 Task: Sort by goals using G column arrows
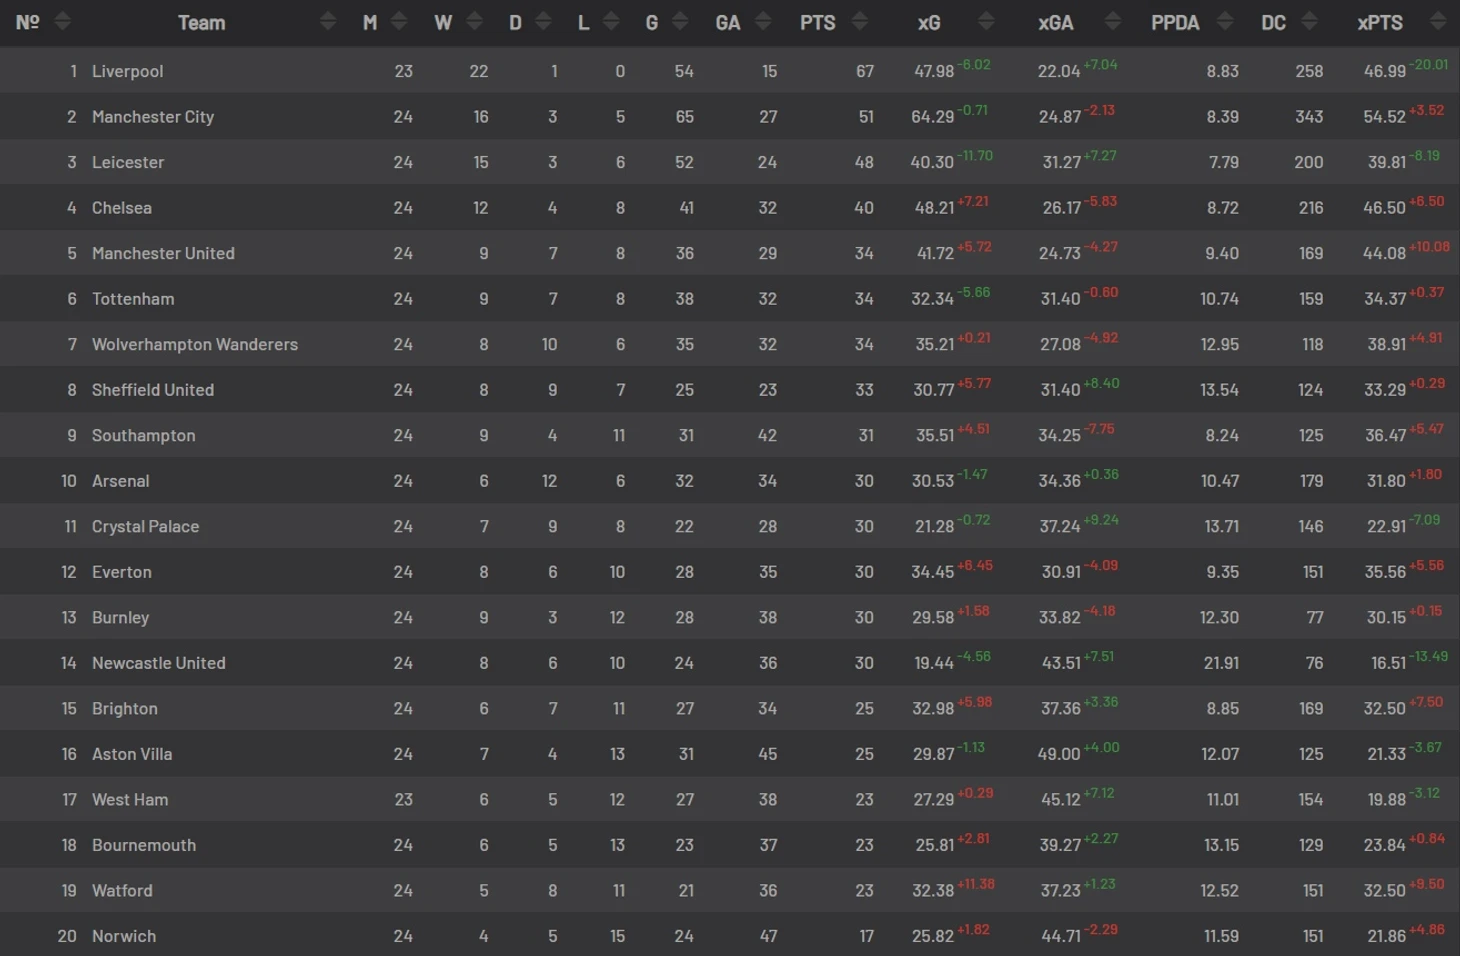click(680, 21)
